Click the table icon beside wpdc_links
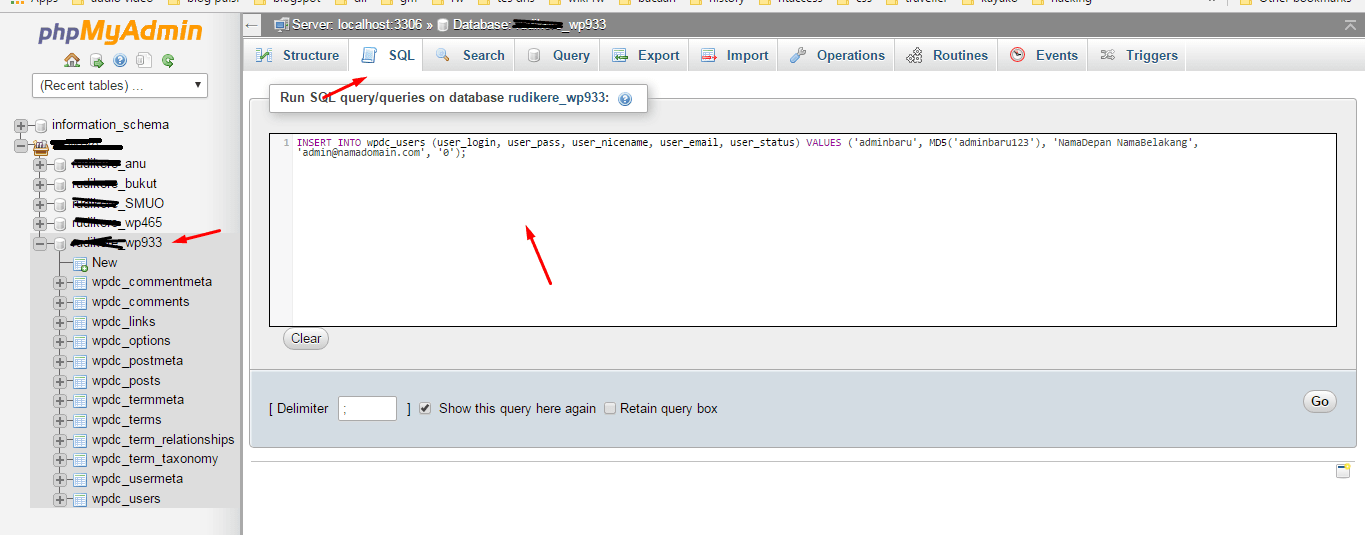This screenshot has width=1365, height=535. (x=81, y=322)
